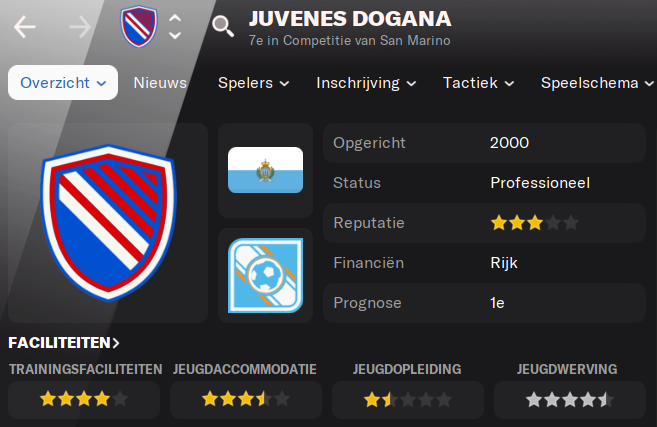This screenshot has width=657, height=427.
Task: Go forward with the right arrow
Action: coord(80,27)
